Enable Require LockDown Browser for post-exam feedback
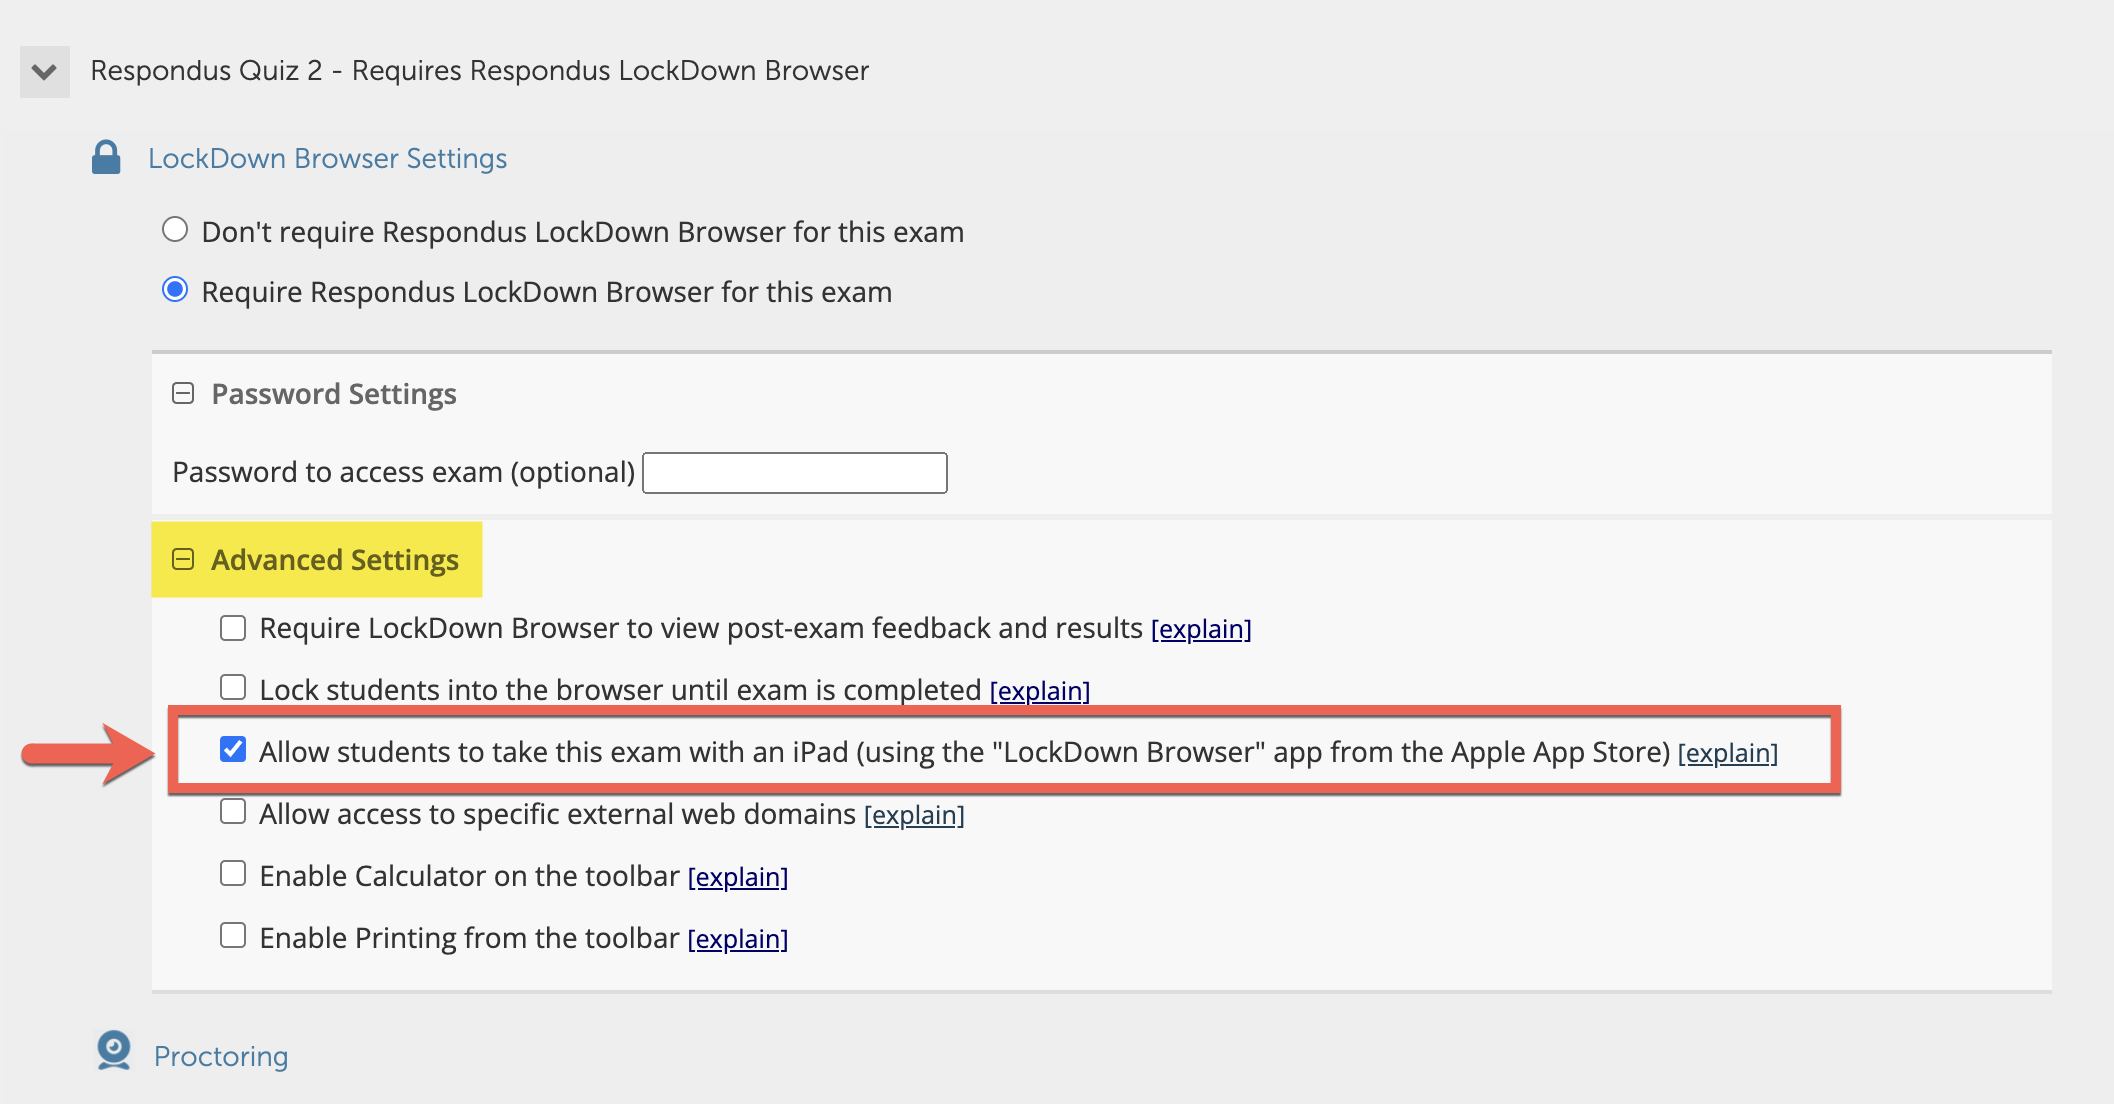The image size is (2114, 1104). click(233, 628)
